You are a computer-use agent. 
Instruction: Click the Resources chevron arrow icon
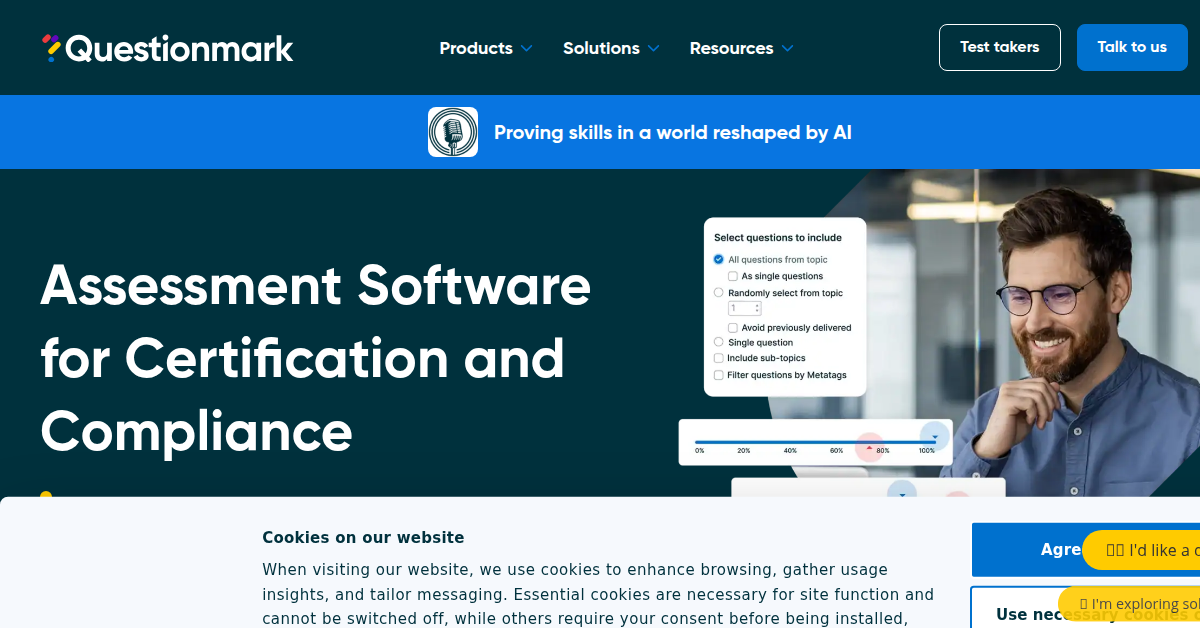click(x=787, y=48)
